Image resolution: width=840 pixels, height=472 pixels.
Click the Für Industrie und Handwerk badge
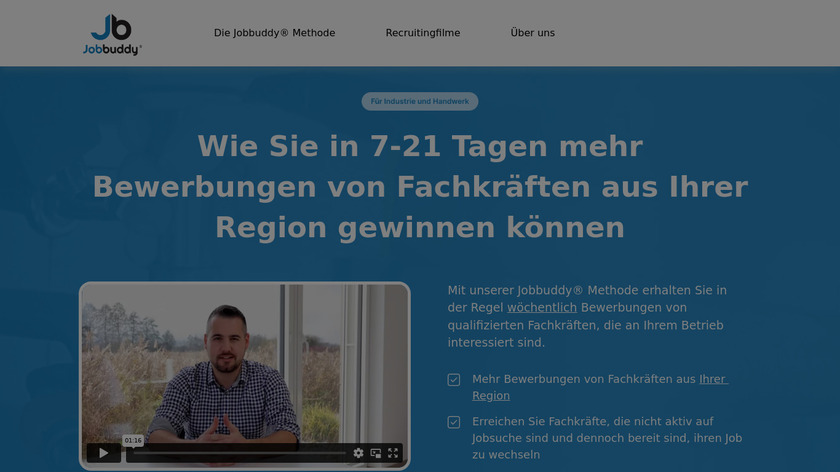pos(419,101)
